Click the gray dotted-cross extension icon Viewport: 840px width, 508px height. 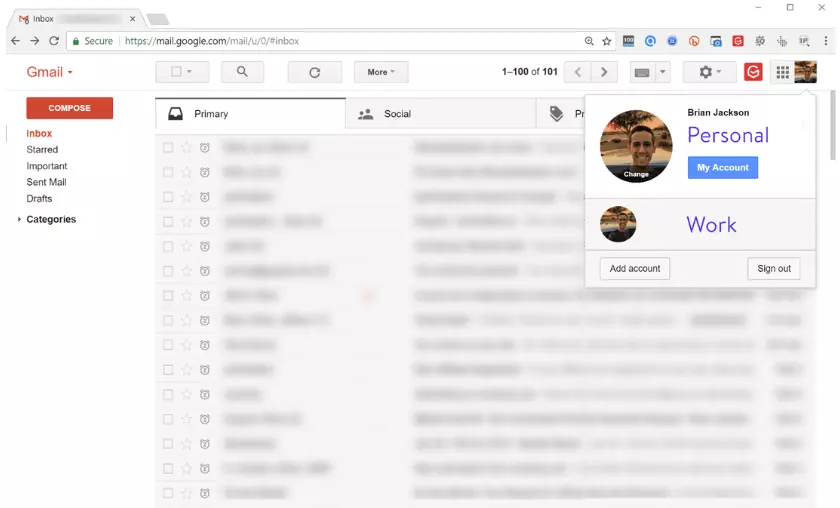[782, 41]
